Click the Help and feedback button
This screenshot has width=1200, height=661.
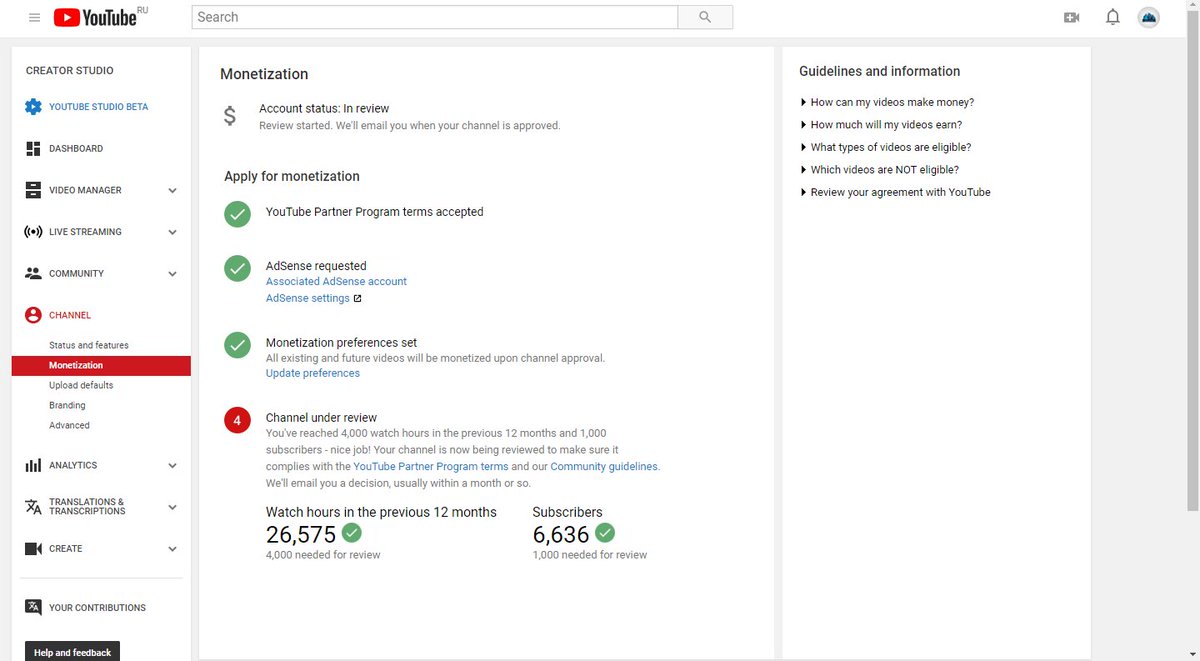[x=72, y=652]
